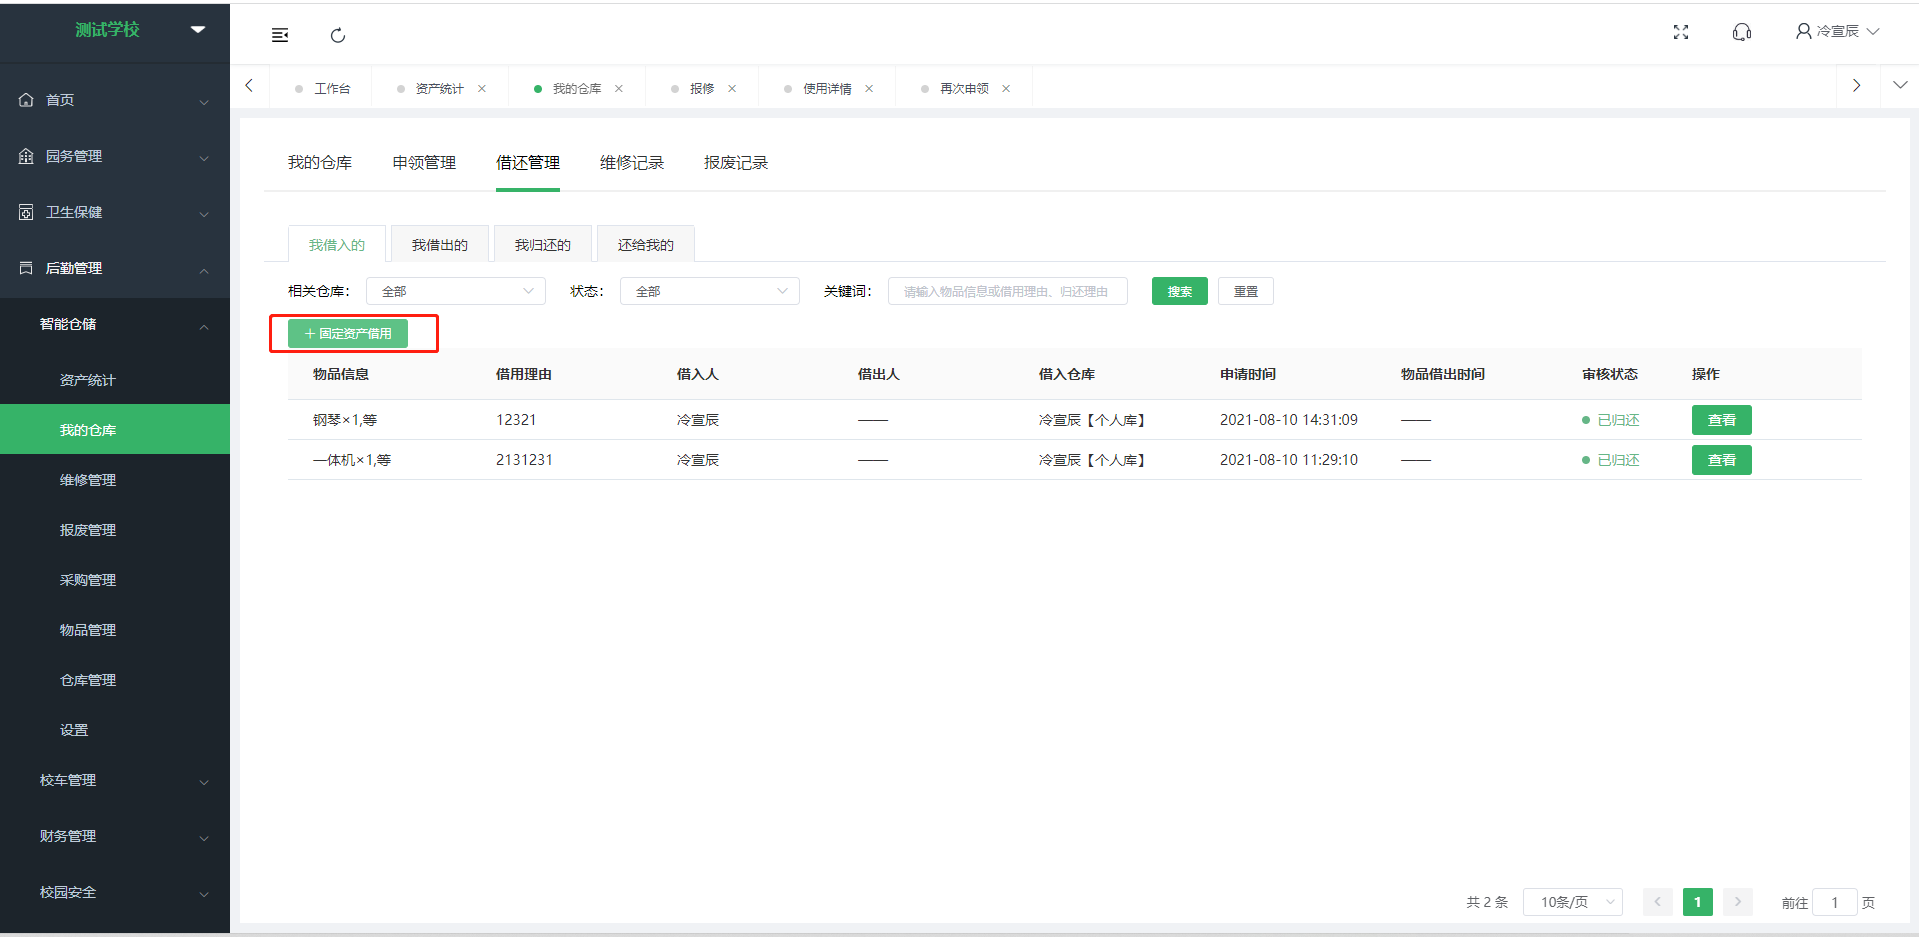View details for the 钢琴×1,等 row
This screenshot has height=937, width=1919.
point(1722,420)
